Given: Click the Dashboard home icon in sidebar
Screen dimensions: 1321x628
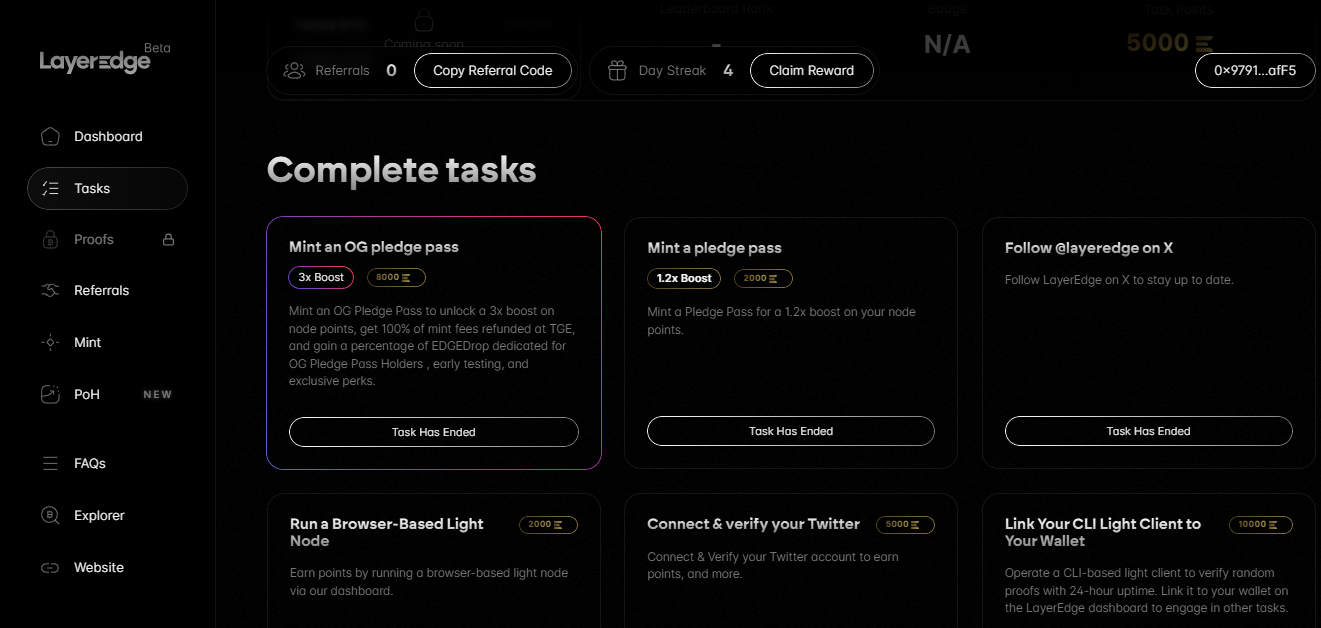Looking at the screenshot, I should click(x=50, y=137).
